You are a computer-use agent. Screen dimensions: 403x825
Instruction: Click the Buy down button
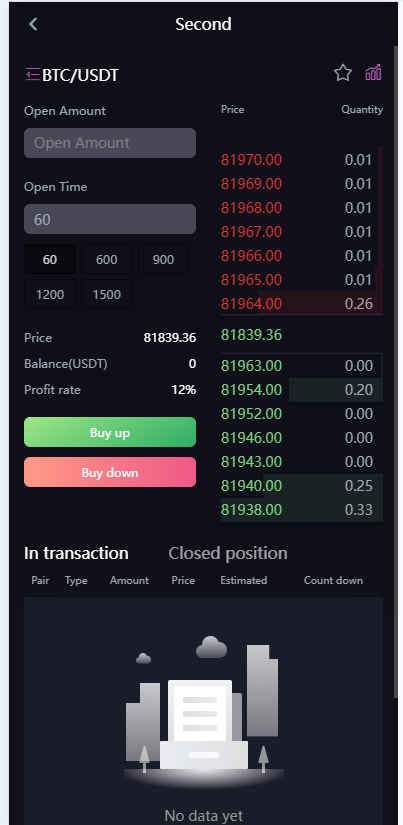(110, 472)
